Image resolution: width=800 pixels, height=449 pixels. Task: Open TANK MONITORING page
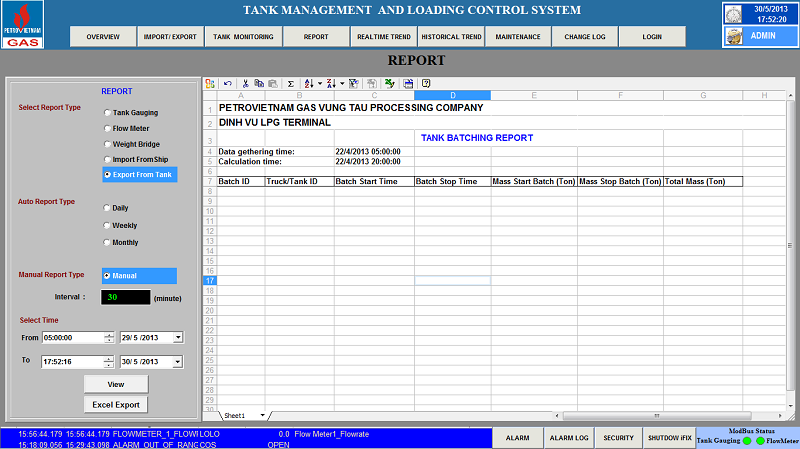click(243, 37)
